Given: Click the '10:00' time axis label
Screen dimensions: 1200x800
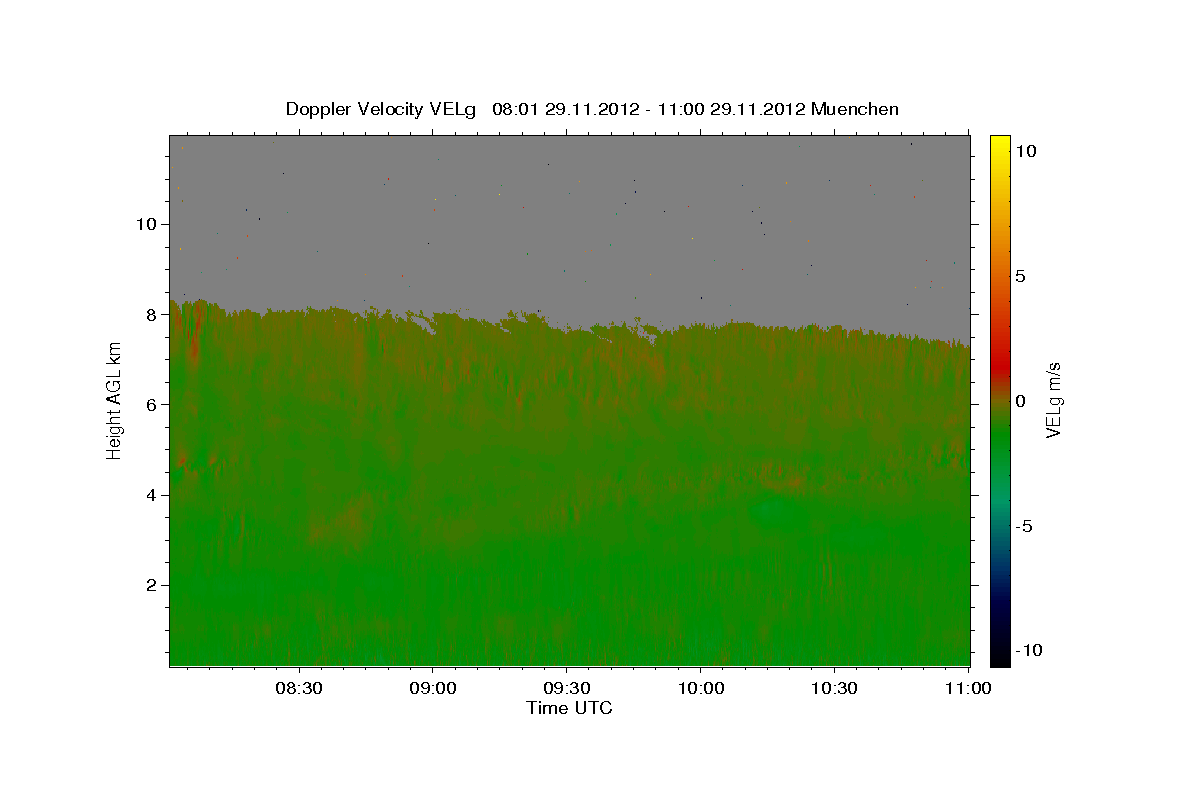Looking at the screenshot, I should pos(700,688).
